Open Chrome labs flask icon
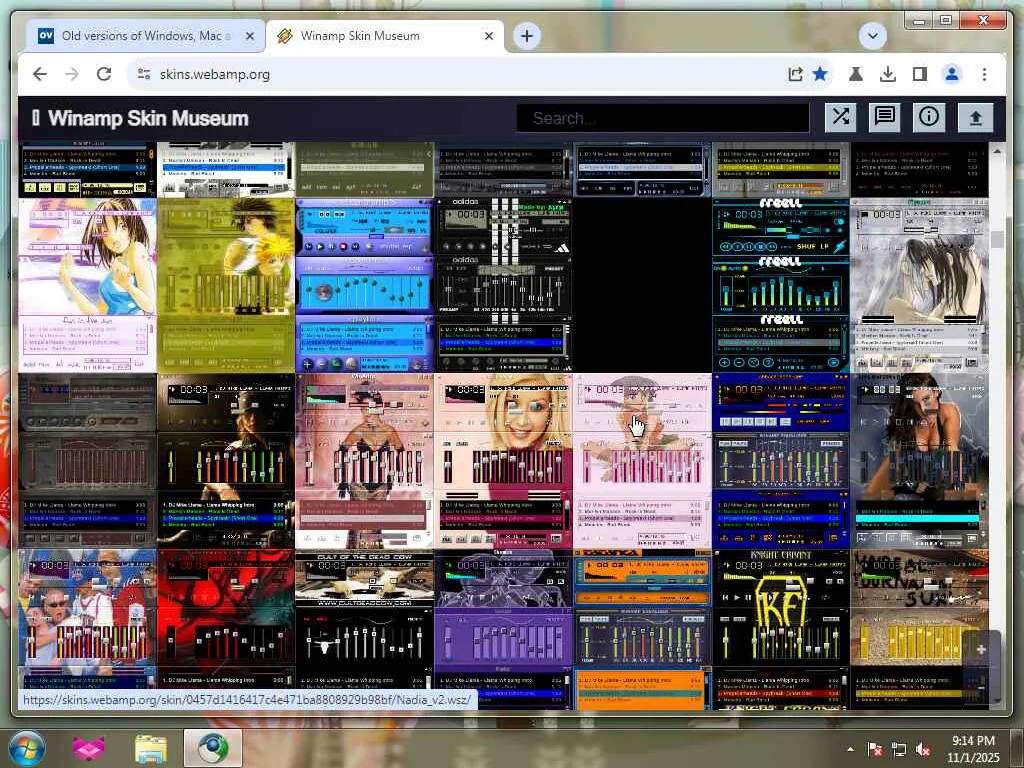The height and width of the screenshot is (768, 1024). (856, 74)
